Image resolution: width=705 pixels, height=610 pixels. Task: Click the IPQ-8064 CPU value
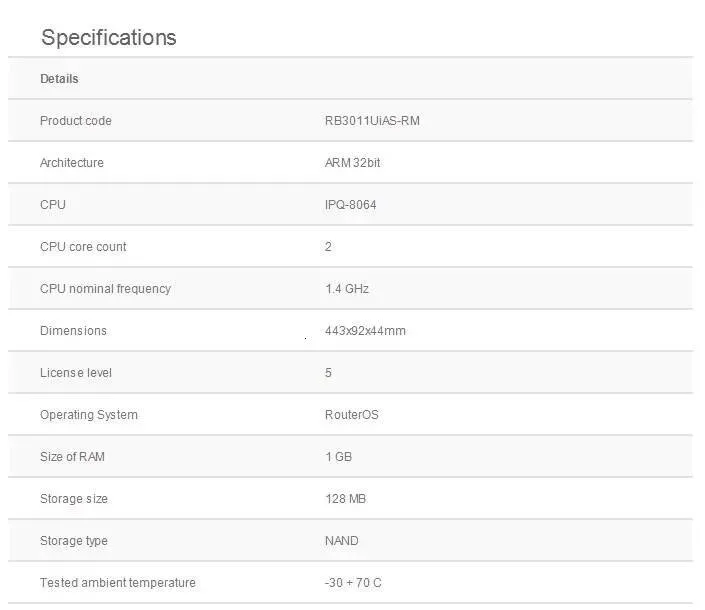tap(351, 205)
